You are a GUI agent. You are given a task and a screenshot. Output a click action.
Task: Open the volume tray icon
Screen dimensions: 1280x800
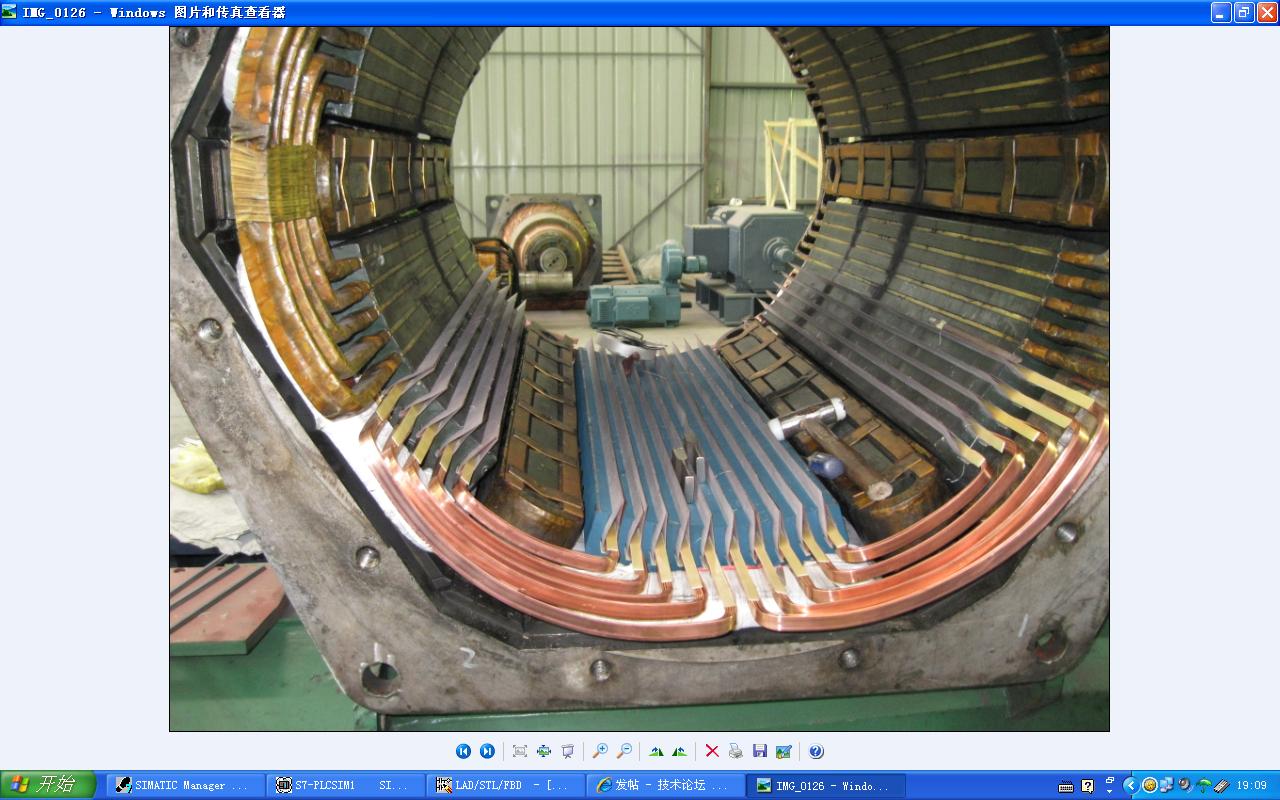(1184, 785)
